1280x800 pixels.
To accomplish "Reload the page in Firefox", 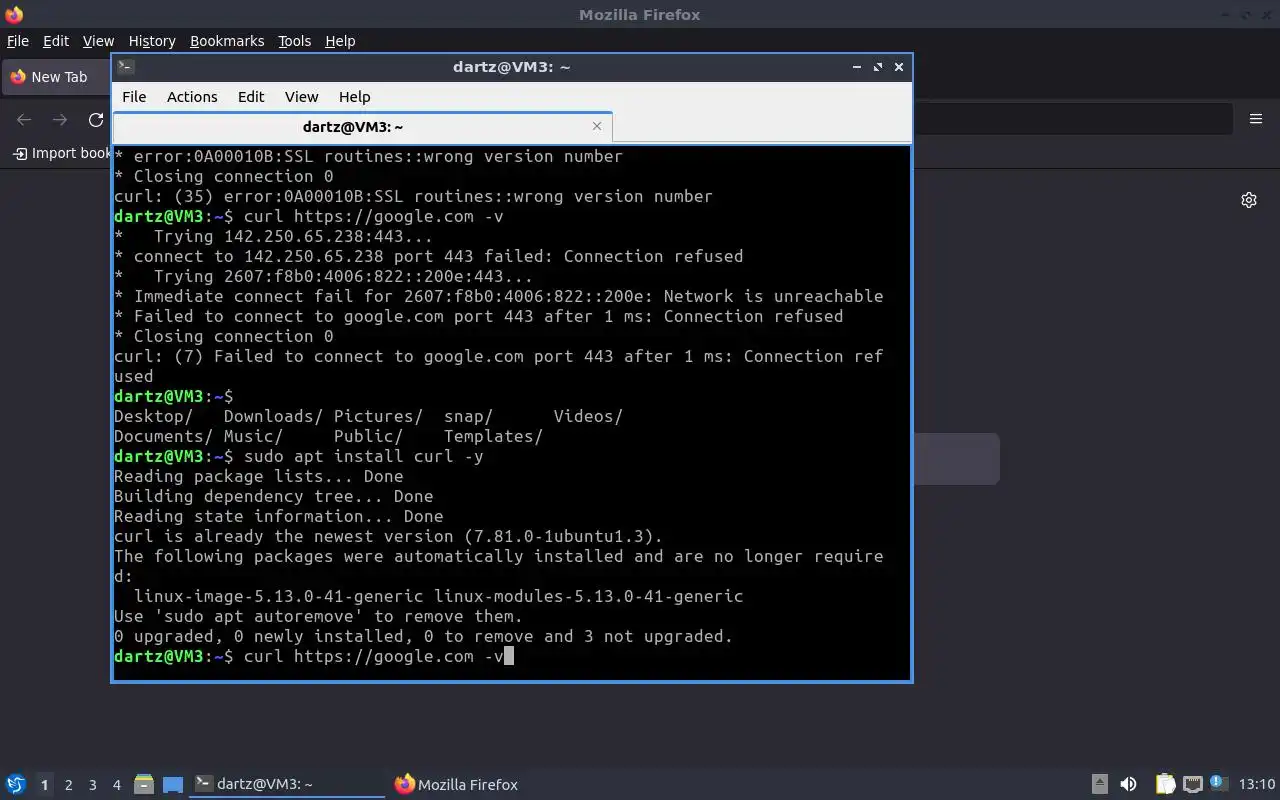I will 96,120.
